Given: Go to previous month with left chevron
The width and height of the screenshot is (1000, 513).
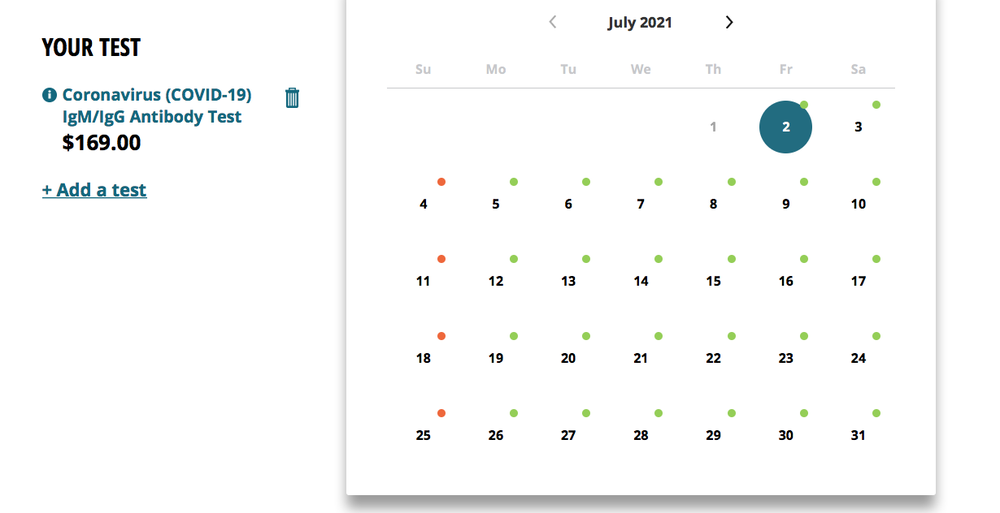Looking at the screenshot, I should [553, 22].
